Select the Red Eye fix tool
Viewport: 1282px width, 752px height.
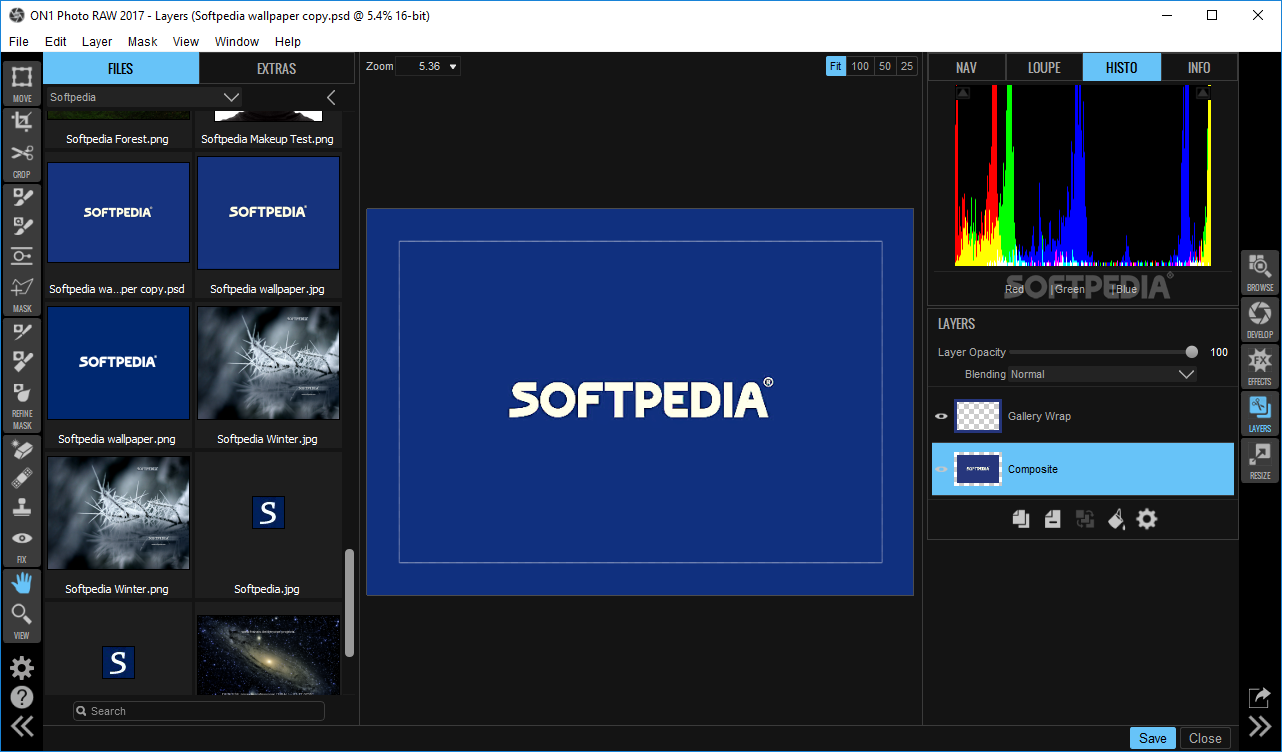[x=22, y=538]
